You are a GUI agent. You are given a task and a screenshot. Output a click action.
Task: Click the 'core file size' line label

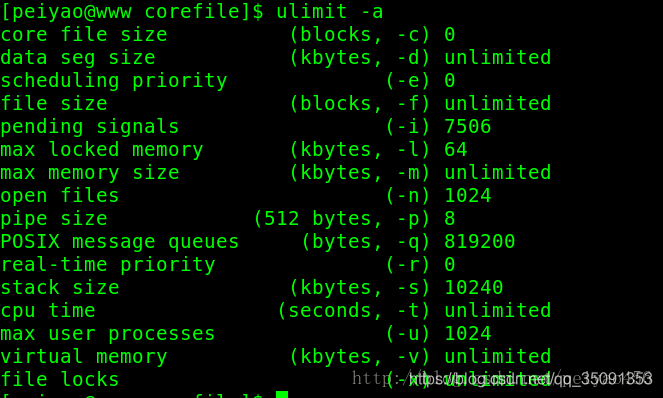click(x=84, y=34)
